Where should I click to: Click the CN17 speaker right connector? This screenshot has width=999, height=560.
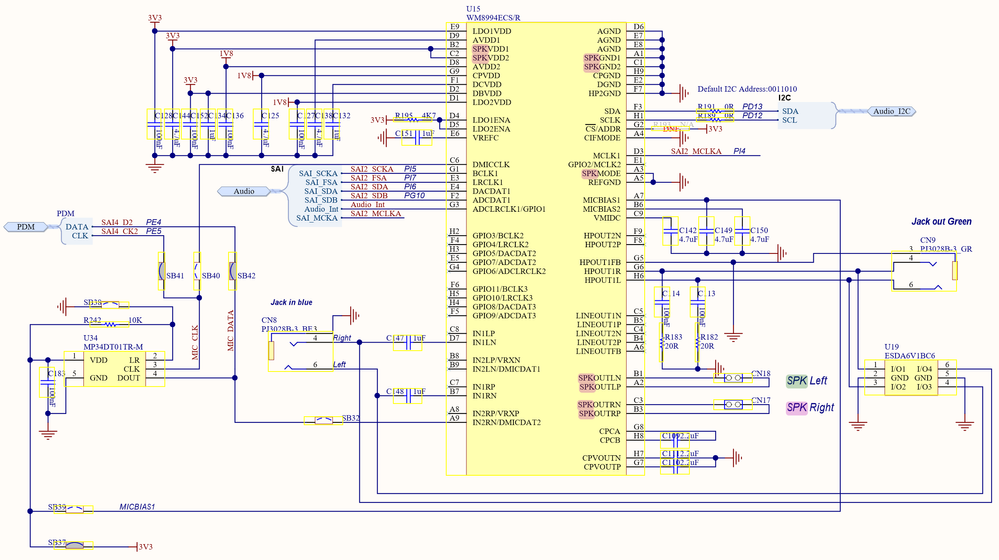733,405
